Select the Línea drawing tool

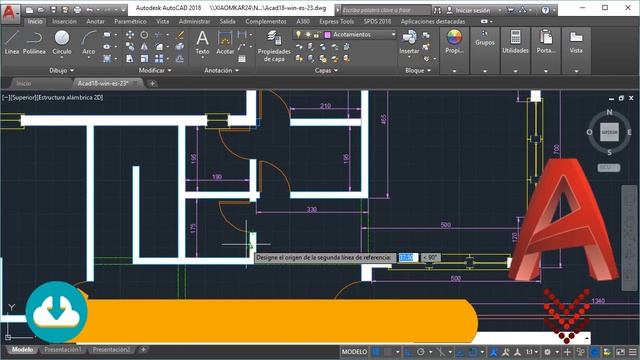(x=12, y=42)
